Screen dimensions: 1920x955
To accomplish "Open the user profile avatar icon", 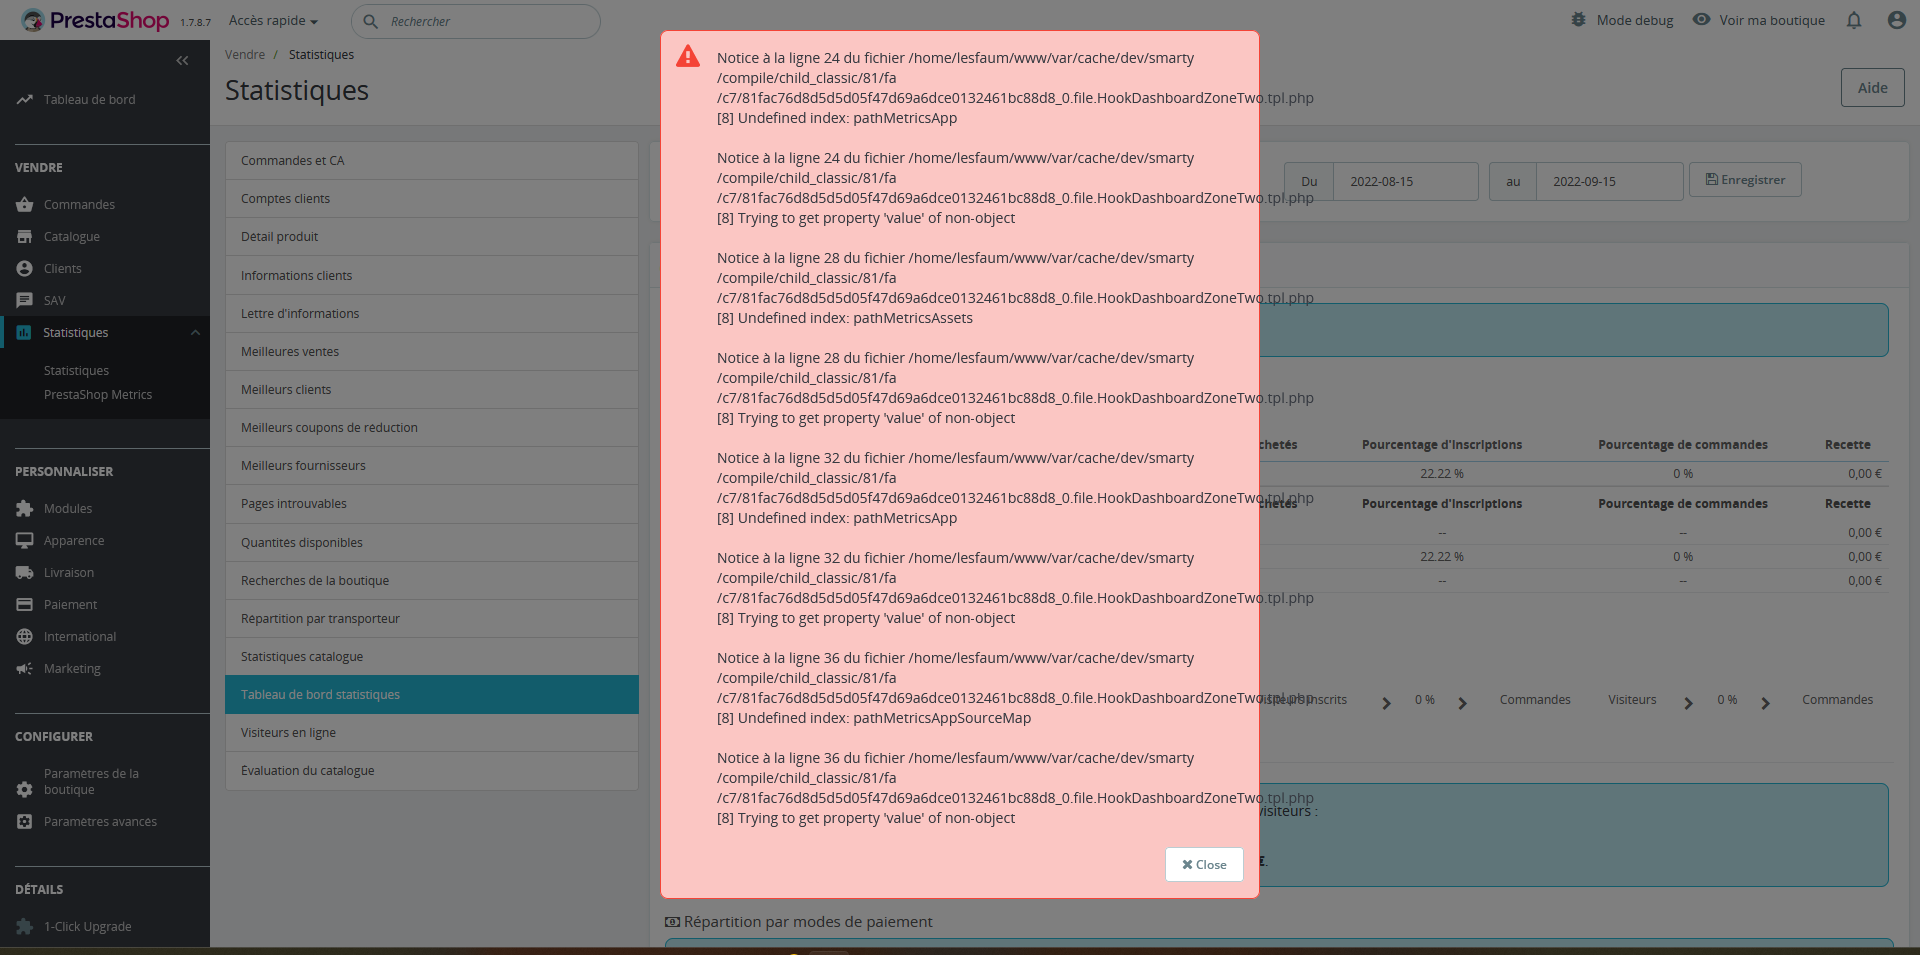I will point(1896,20).
